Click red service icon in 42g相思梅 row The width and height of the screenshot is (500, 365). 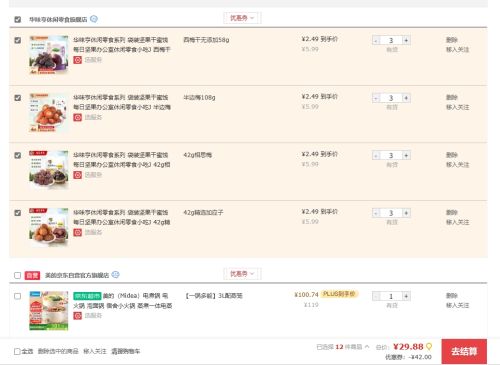tap(78, 175)
